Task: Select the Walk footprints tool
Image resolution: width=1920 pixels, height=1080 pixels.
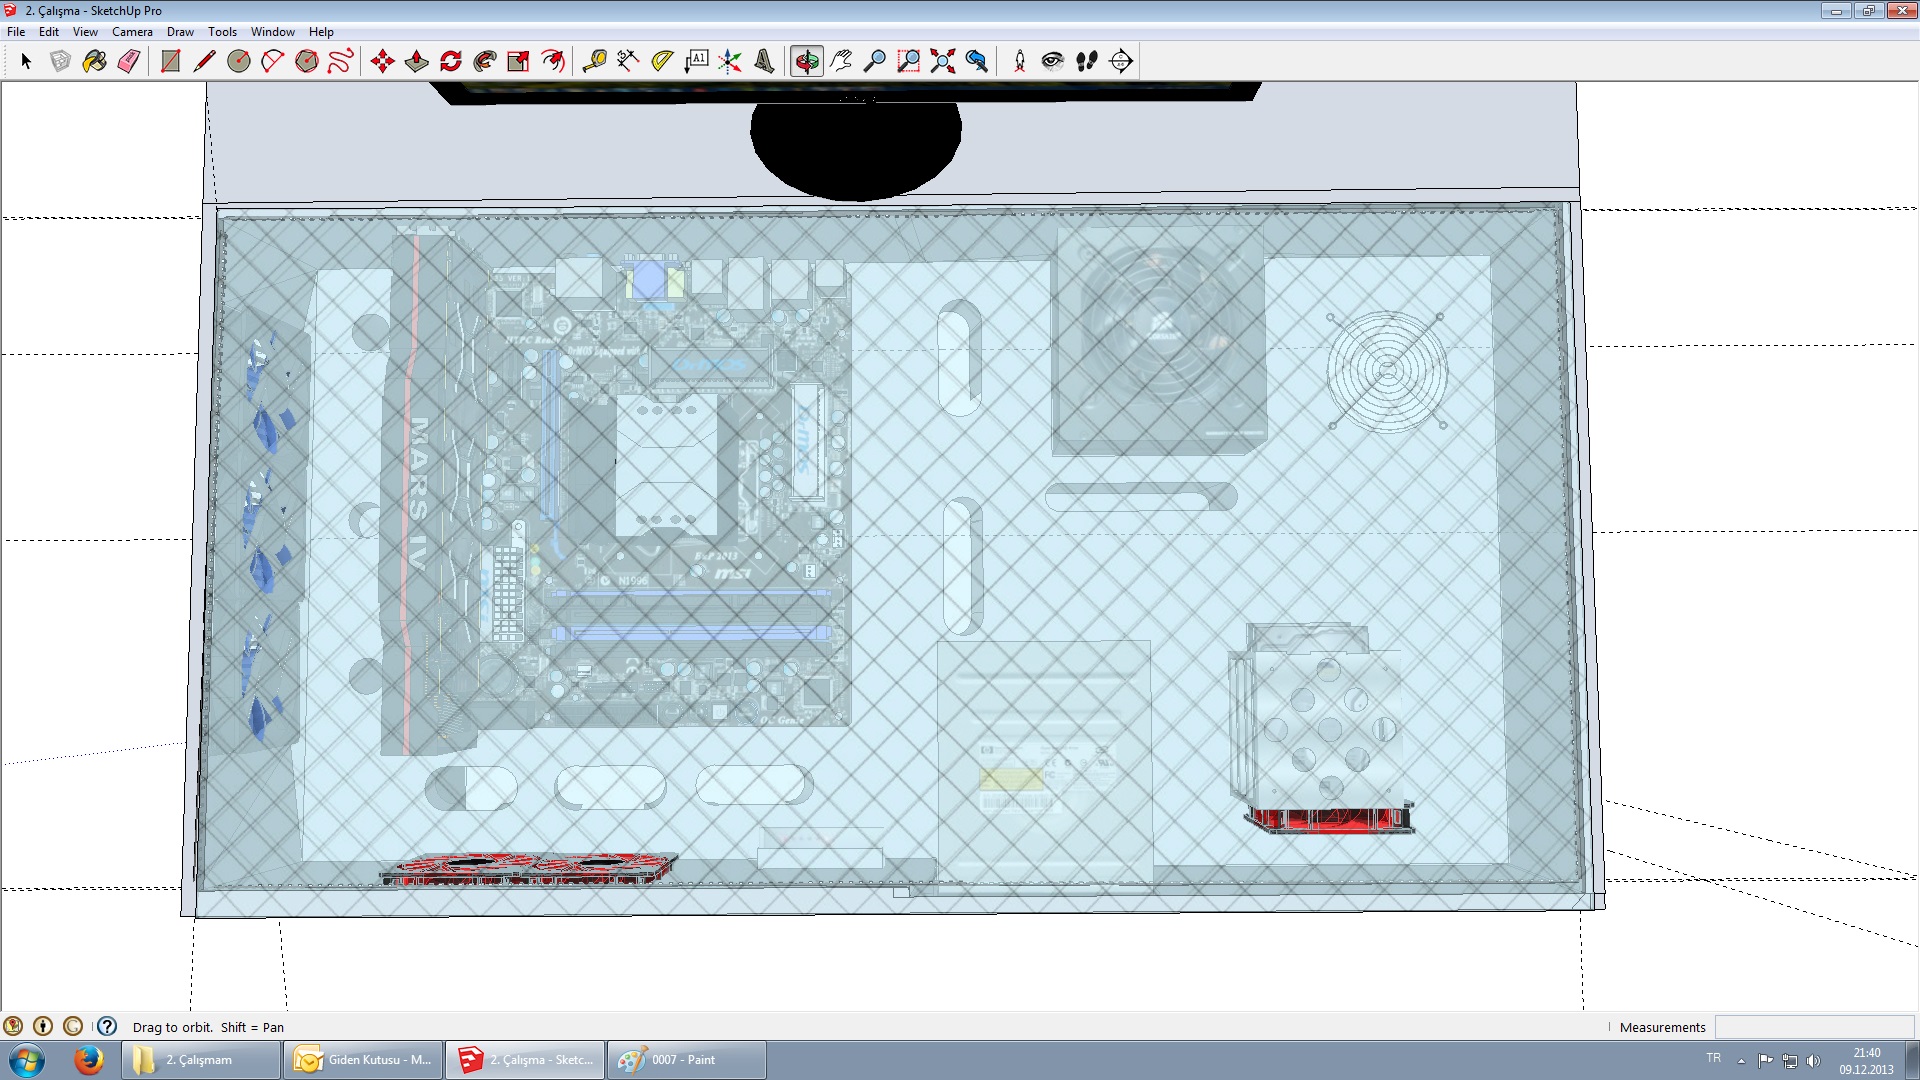Action: (x=1087, y=61)
